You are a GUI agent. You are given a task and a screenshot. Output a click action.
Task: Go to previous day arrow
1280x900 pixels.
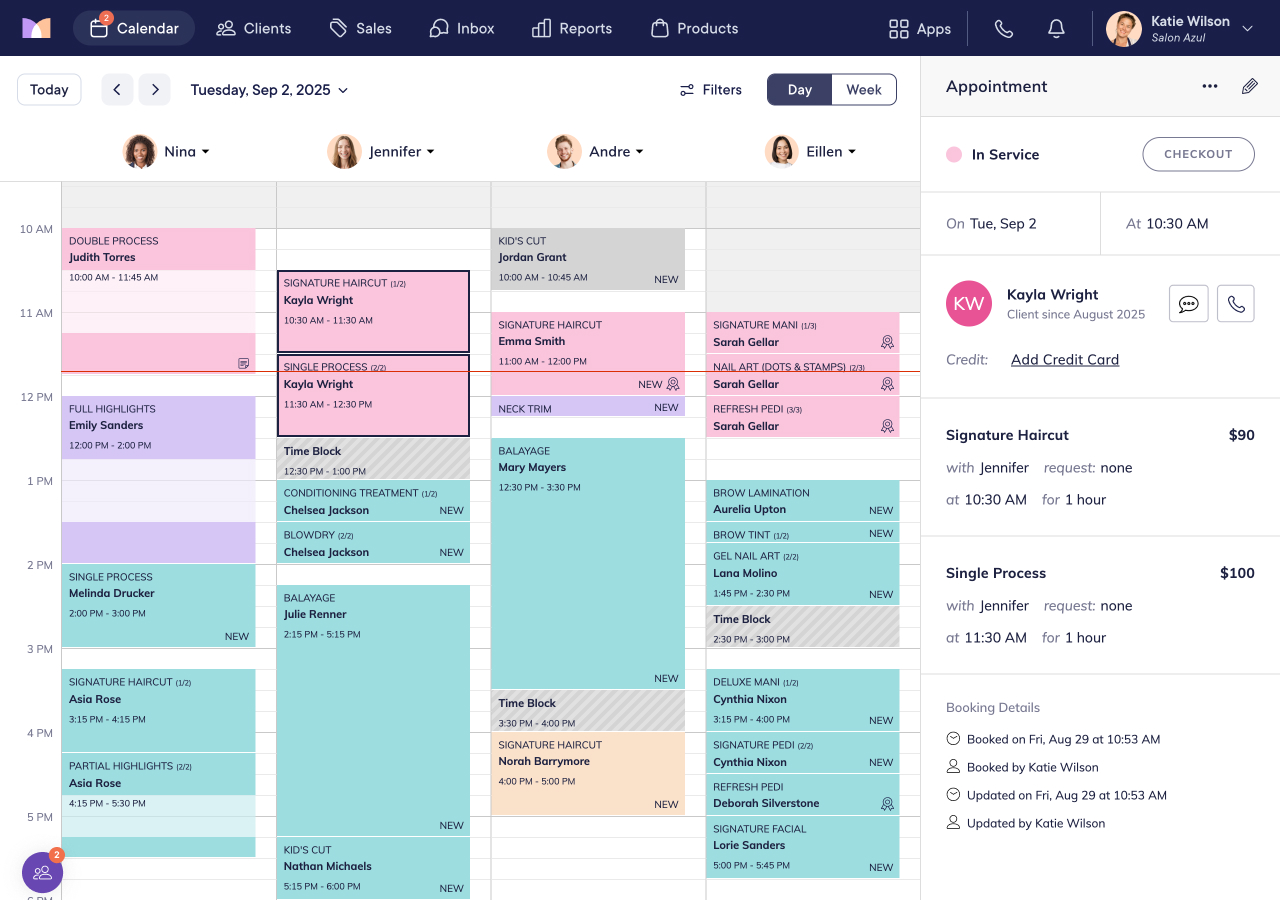pos(117,90)
